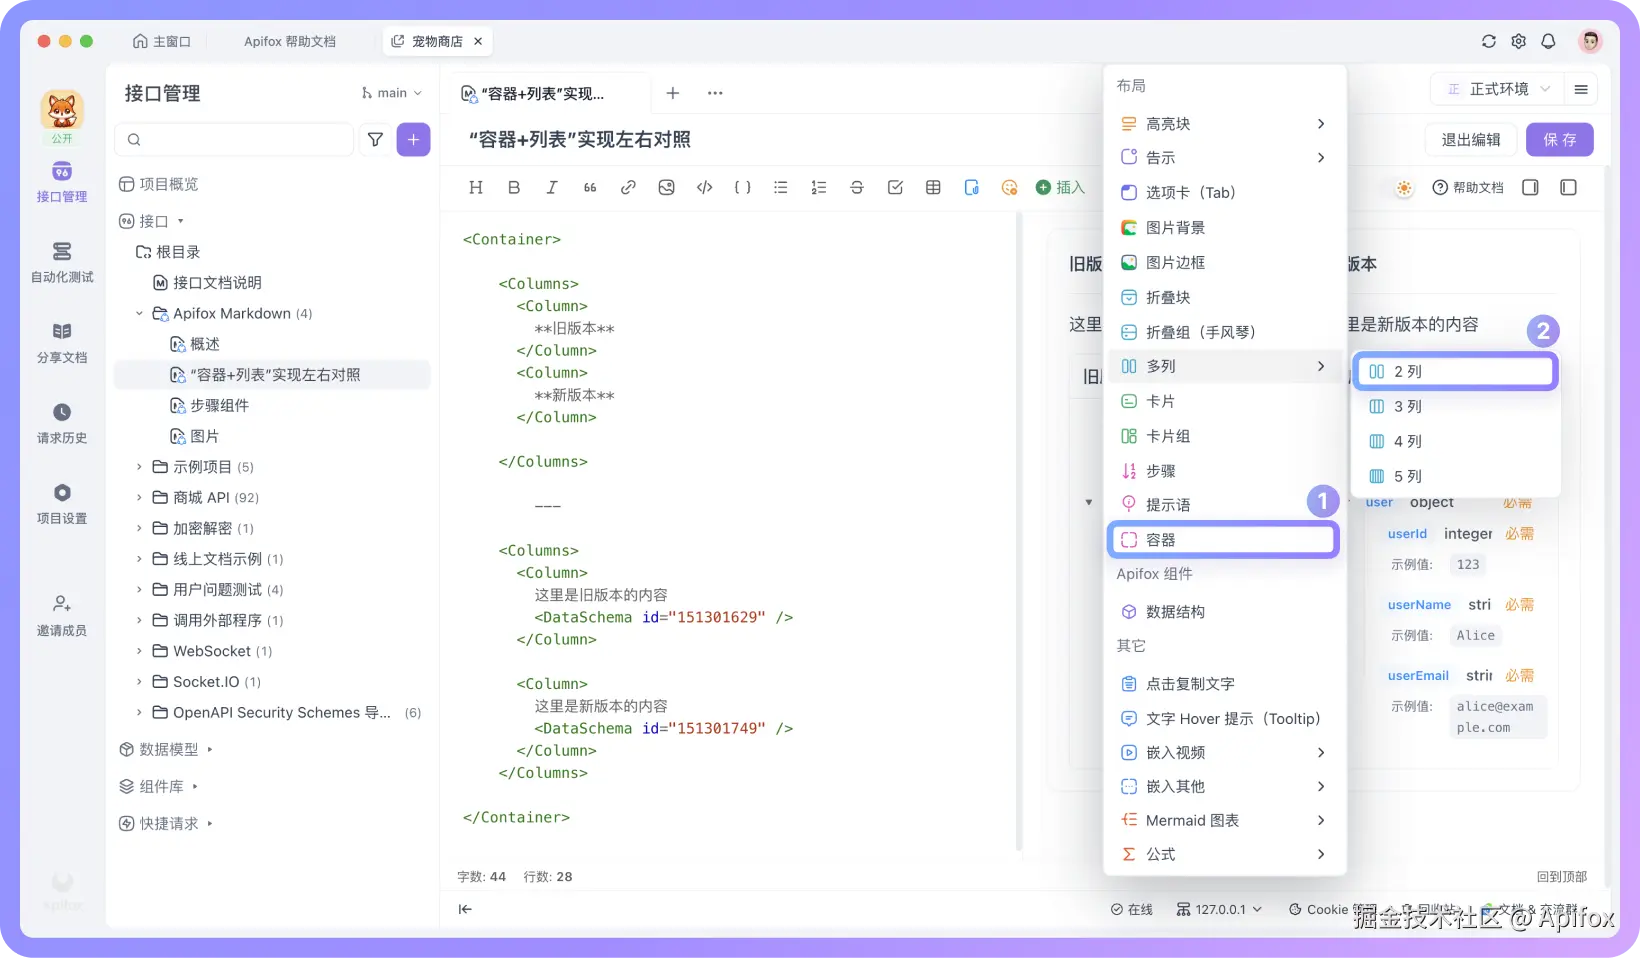
Task: Open the user avatar menu
Action: [x=1590, y=41]
